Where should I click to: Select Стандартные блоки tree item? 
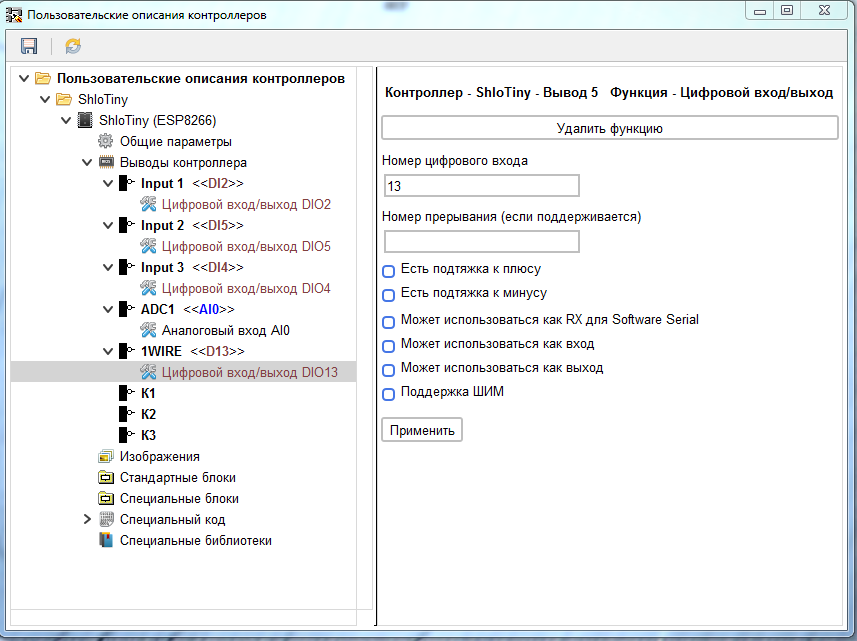[178, 478]
